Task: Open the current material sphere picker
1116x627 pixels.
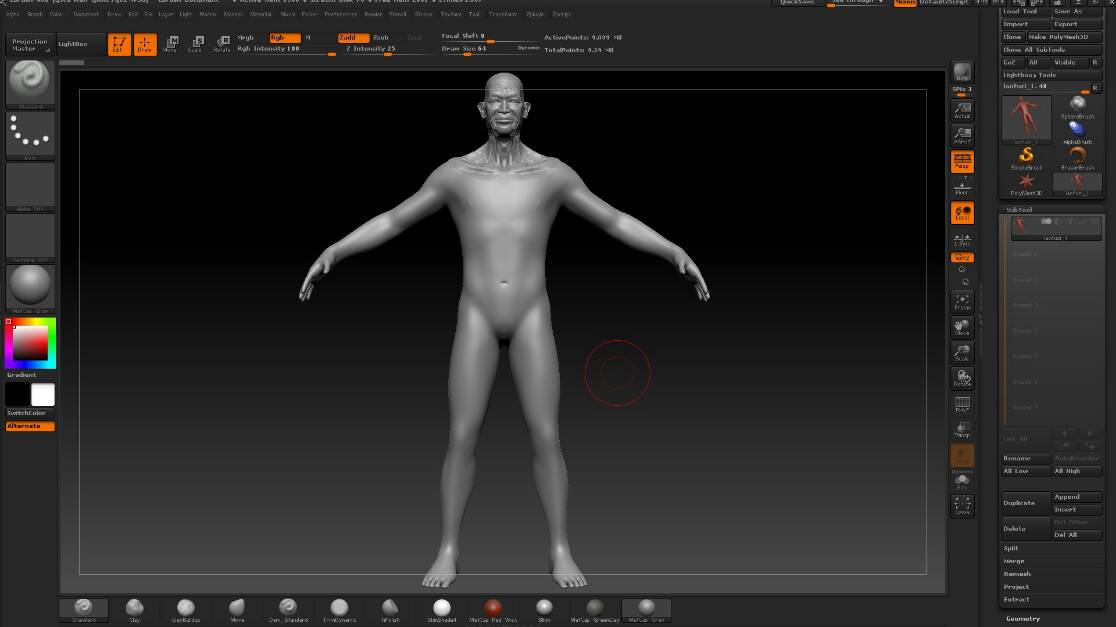Action: click(30, 288)
